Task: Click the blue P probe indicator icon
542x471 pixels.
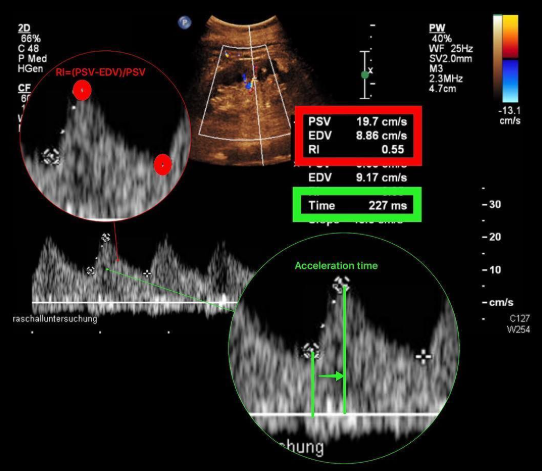Action: click(185, 22)
